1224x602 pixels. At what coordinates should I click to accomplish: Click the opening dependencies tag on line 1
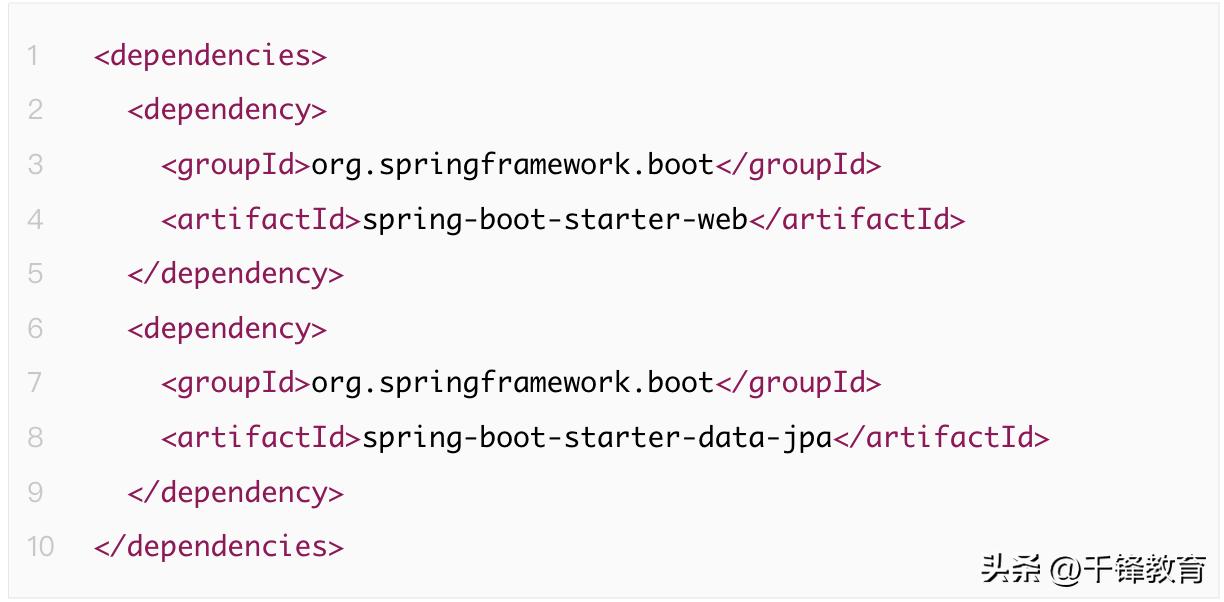tap(209, 55)
